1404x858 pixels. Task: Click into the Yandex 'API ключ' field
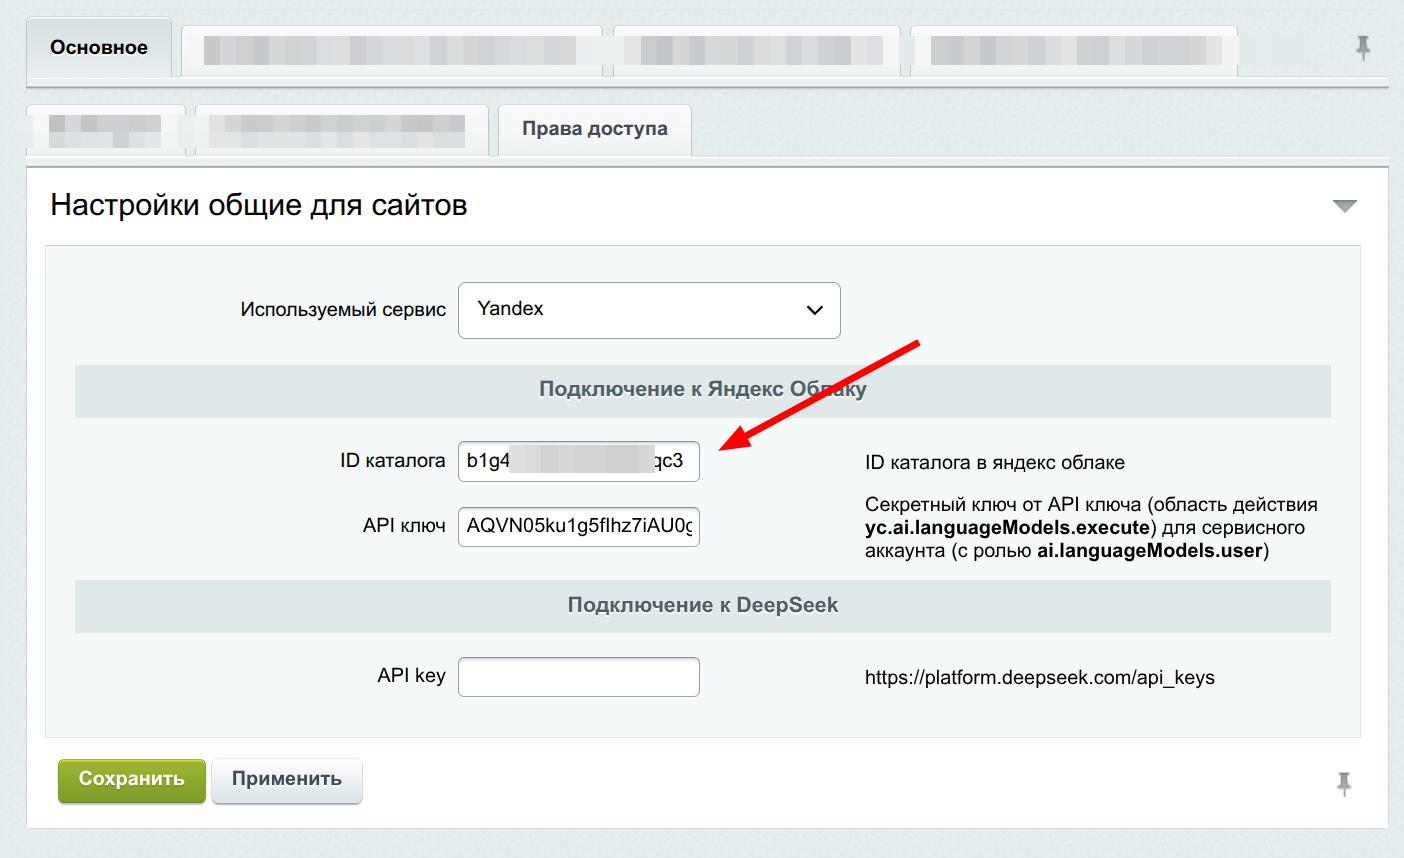[x=578, y=527]
